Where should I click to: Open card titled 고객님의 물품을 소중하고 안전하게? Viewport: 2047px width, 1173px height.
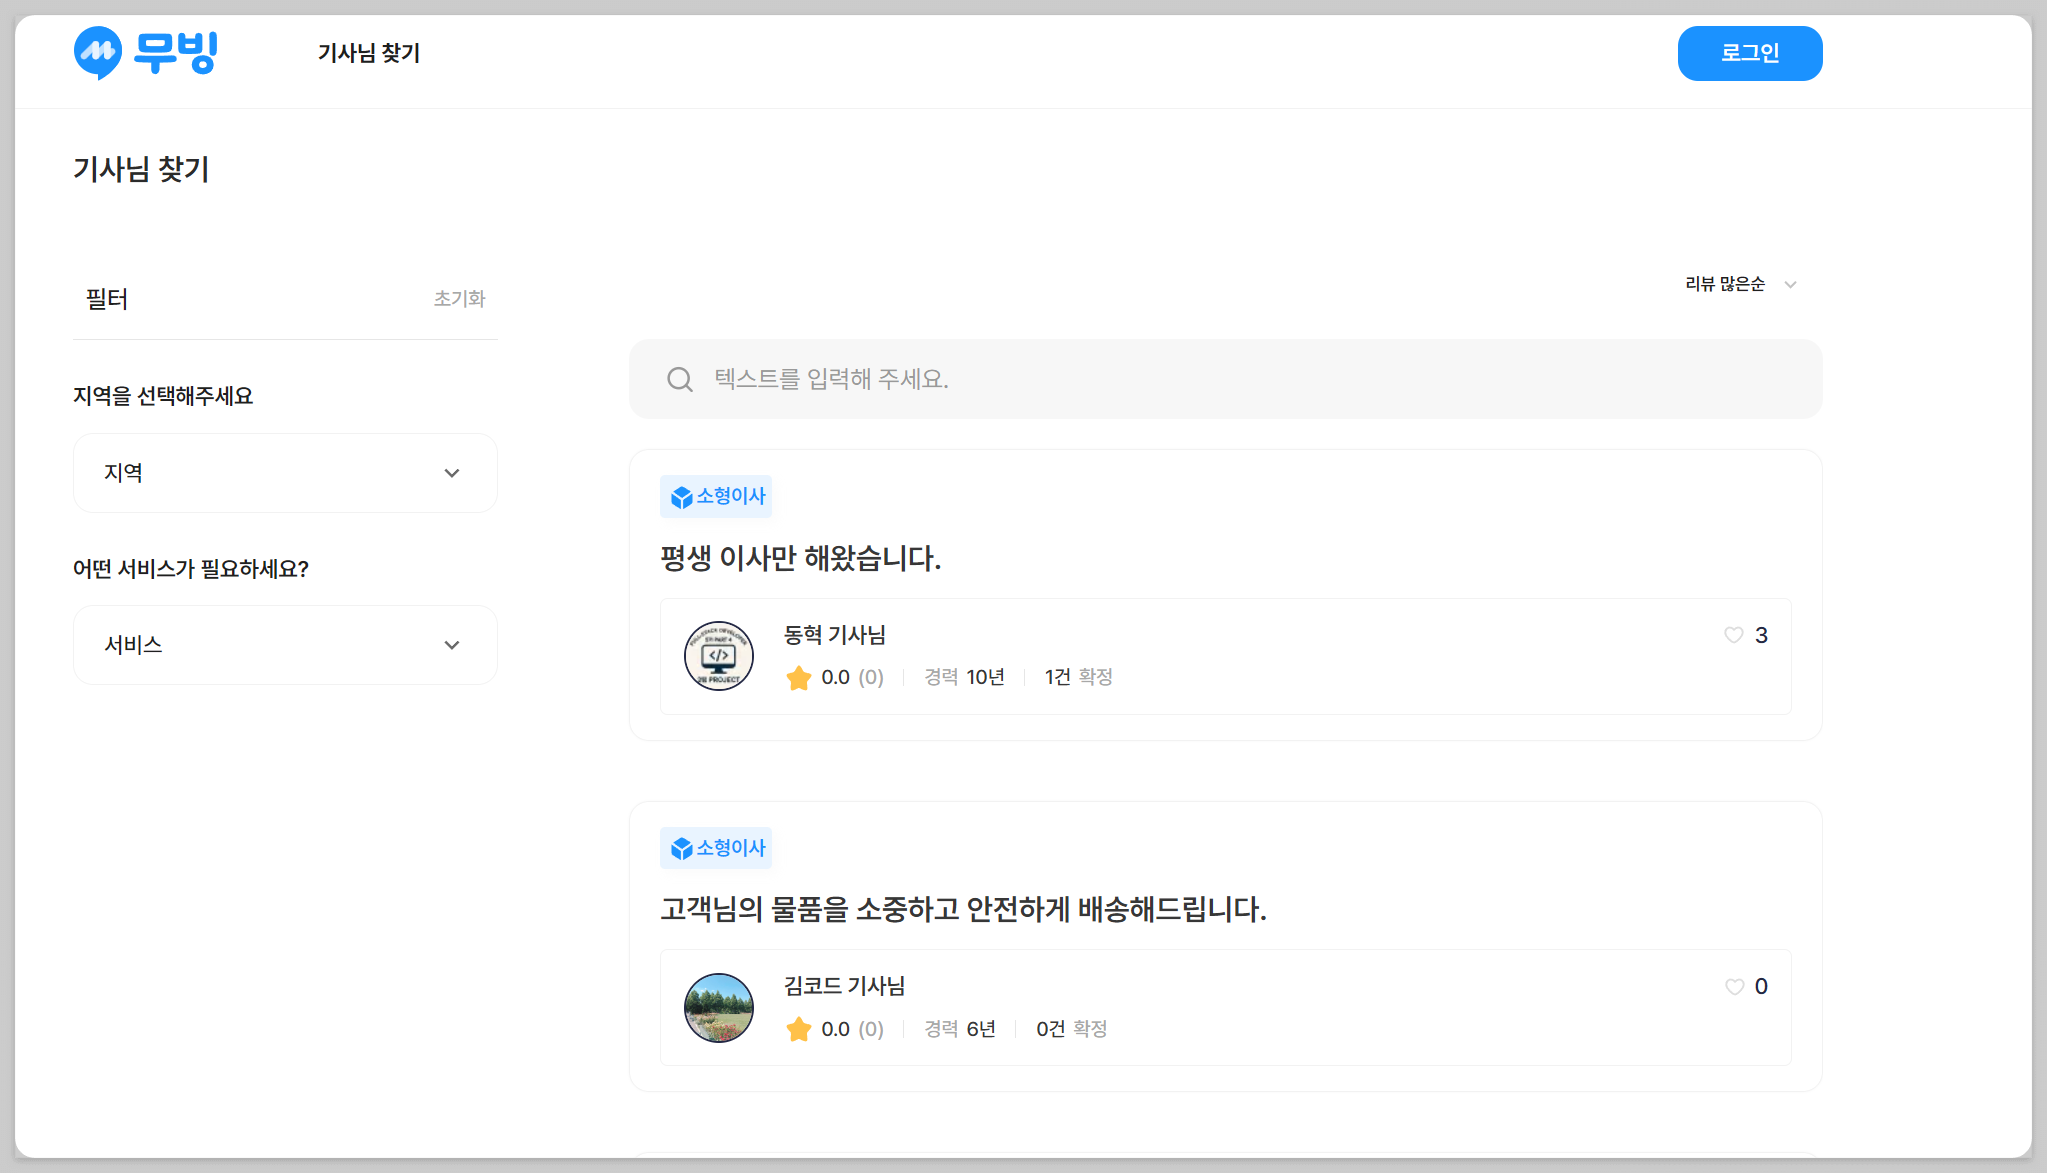coord(963,909)
